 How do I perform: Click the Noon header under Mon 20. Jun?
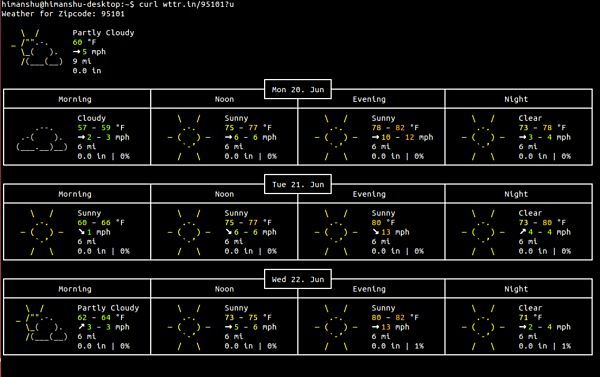(x=224, y=99)
